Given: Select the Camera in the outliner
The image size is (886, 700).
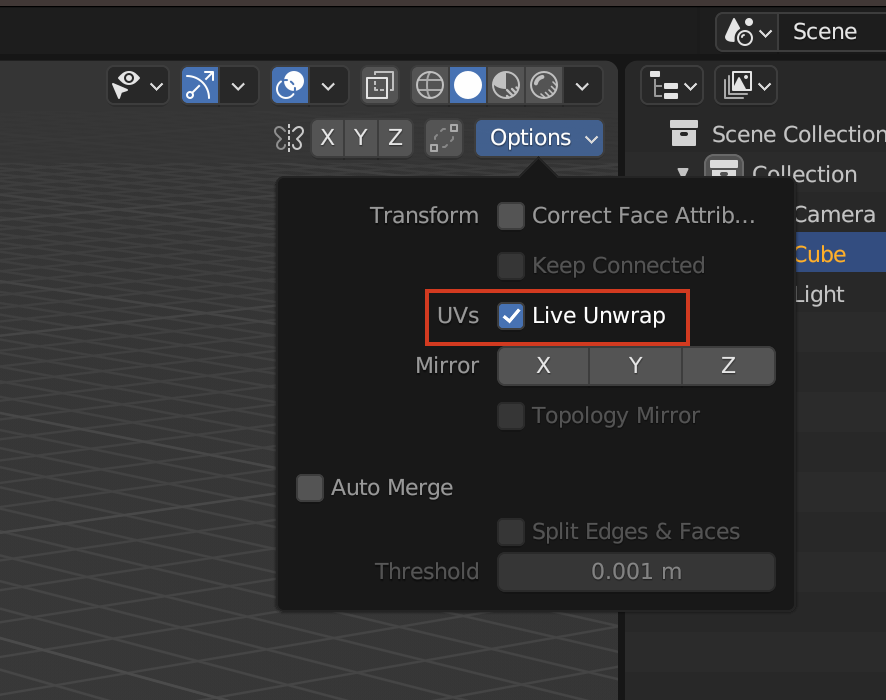Looking at the screenshot, I should coord(834,214).
